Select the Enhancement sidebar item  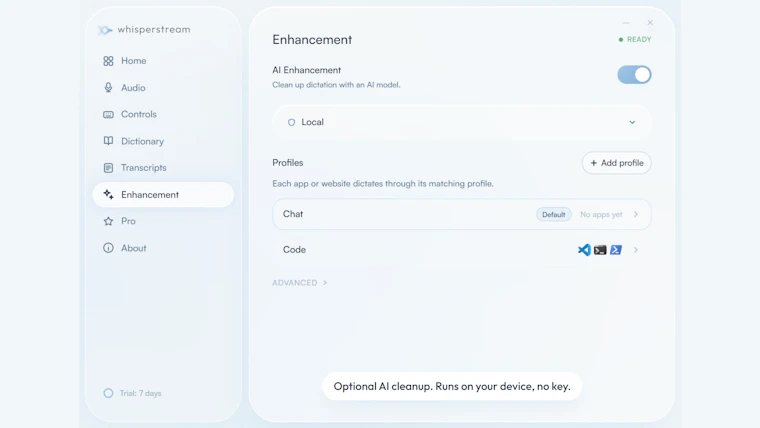click(x=163, y=194)
